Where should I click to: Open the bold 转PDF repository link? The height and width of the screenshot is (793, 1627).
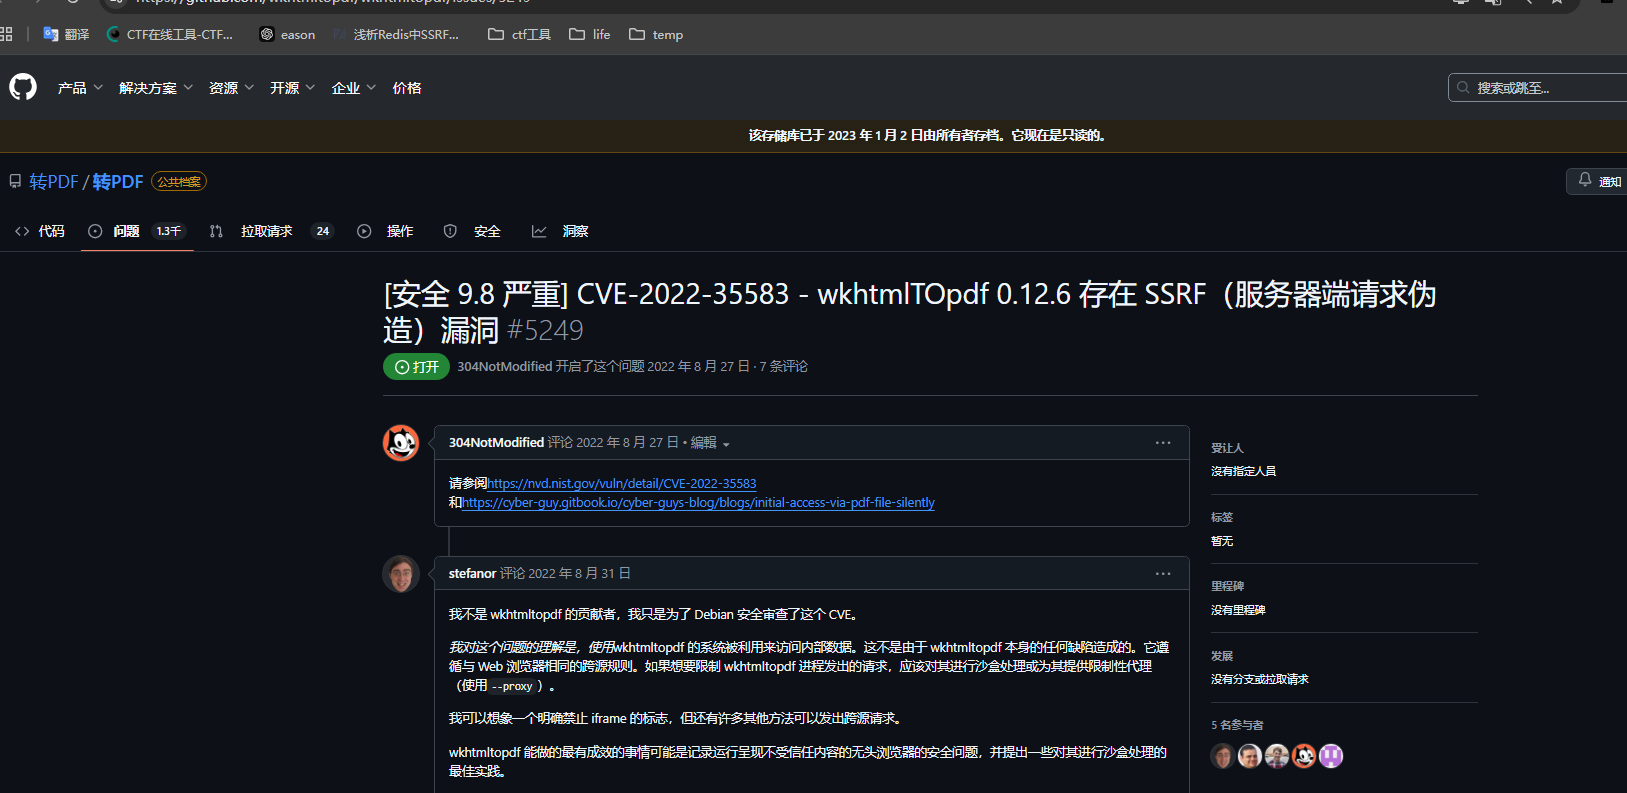point(118,182)
